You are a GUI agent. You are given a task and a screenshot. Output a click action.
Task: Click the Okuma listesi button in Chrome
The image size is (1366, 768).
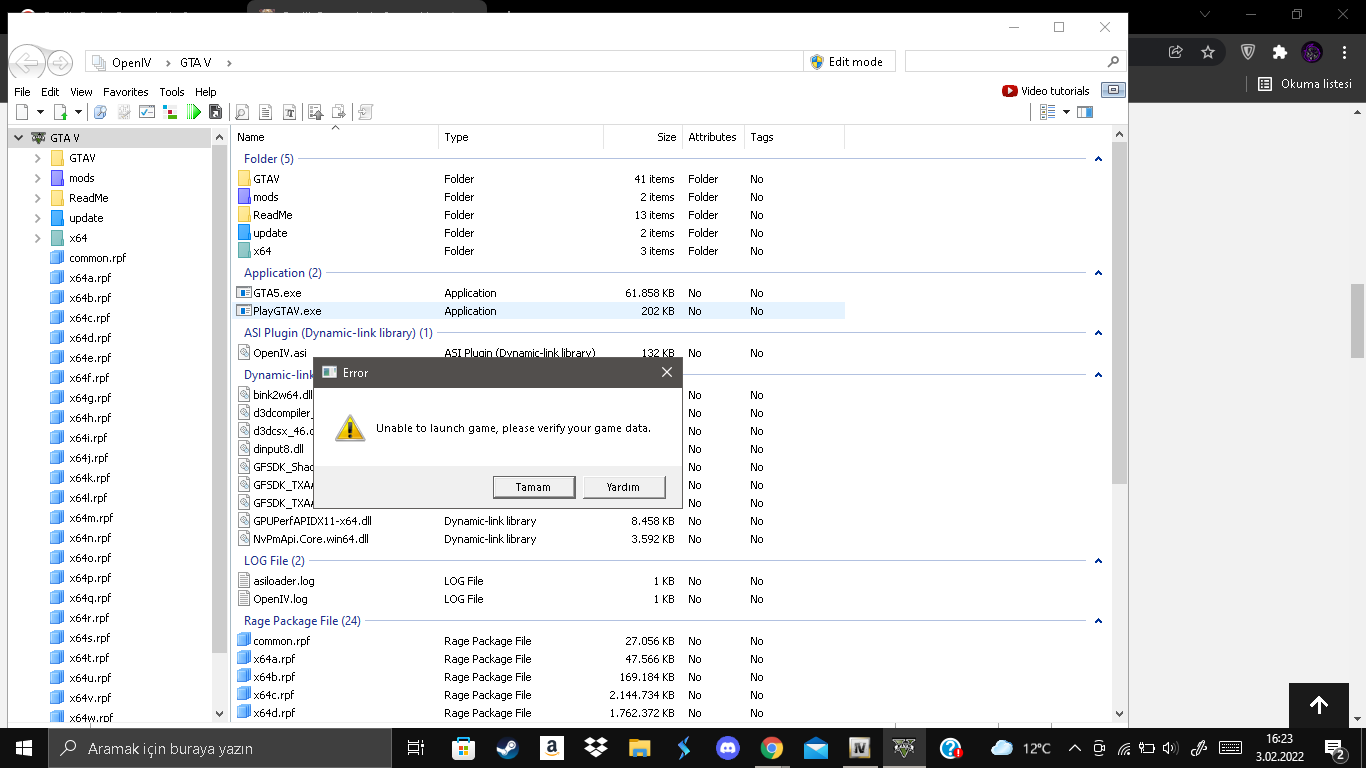coord(1305,84)
